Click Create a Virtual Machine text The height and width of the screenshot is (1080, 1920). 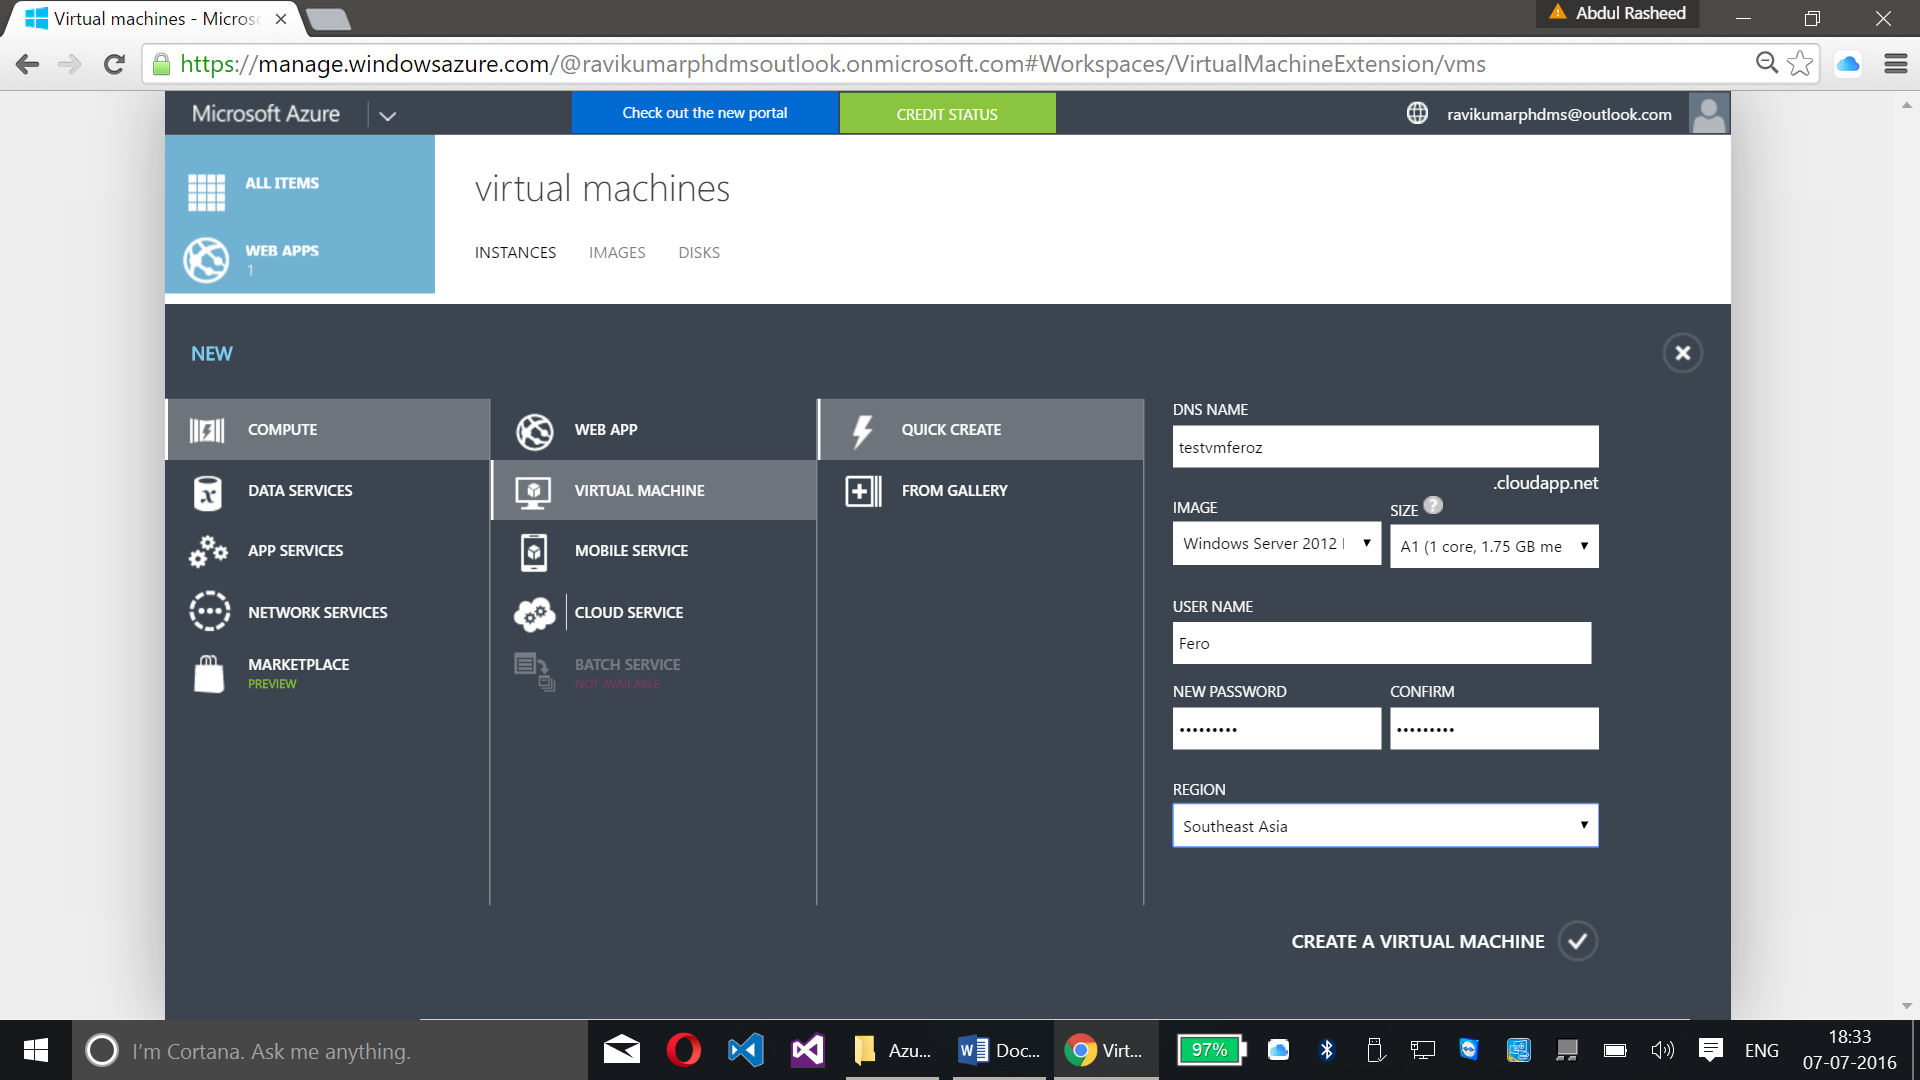pos(1417,941)
